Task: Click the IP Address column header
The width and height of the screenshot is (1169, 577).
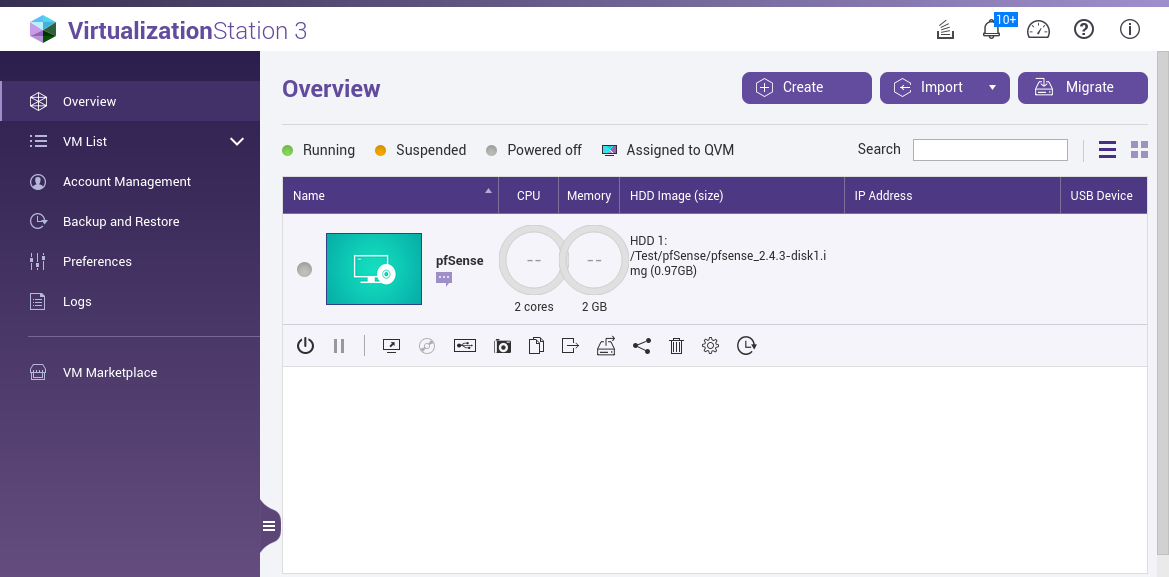Action: click(x=953, y=195)
